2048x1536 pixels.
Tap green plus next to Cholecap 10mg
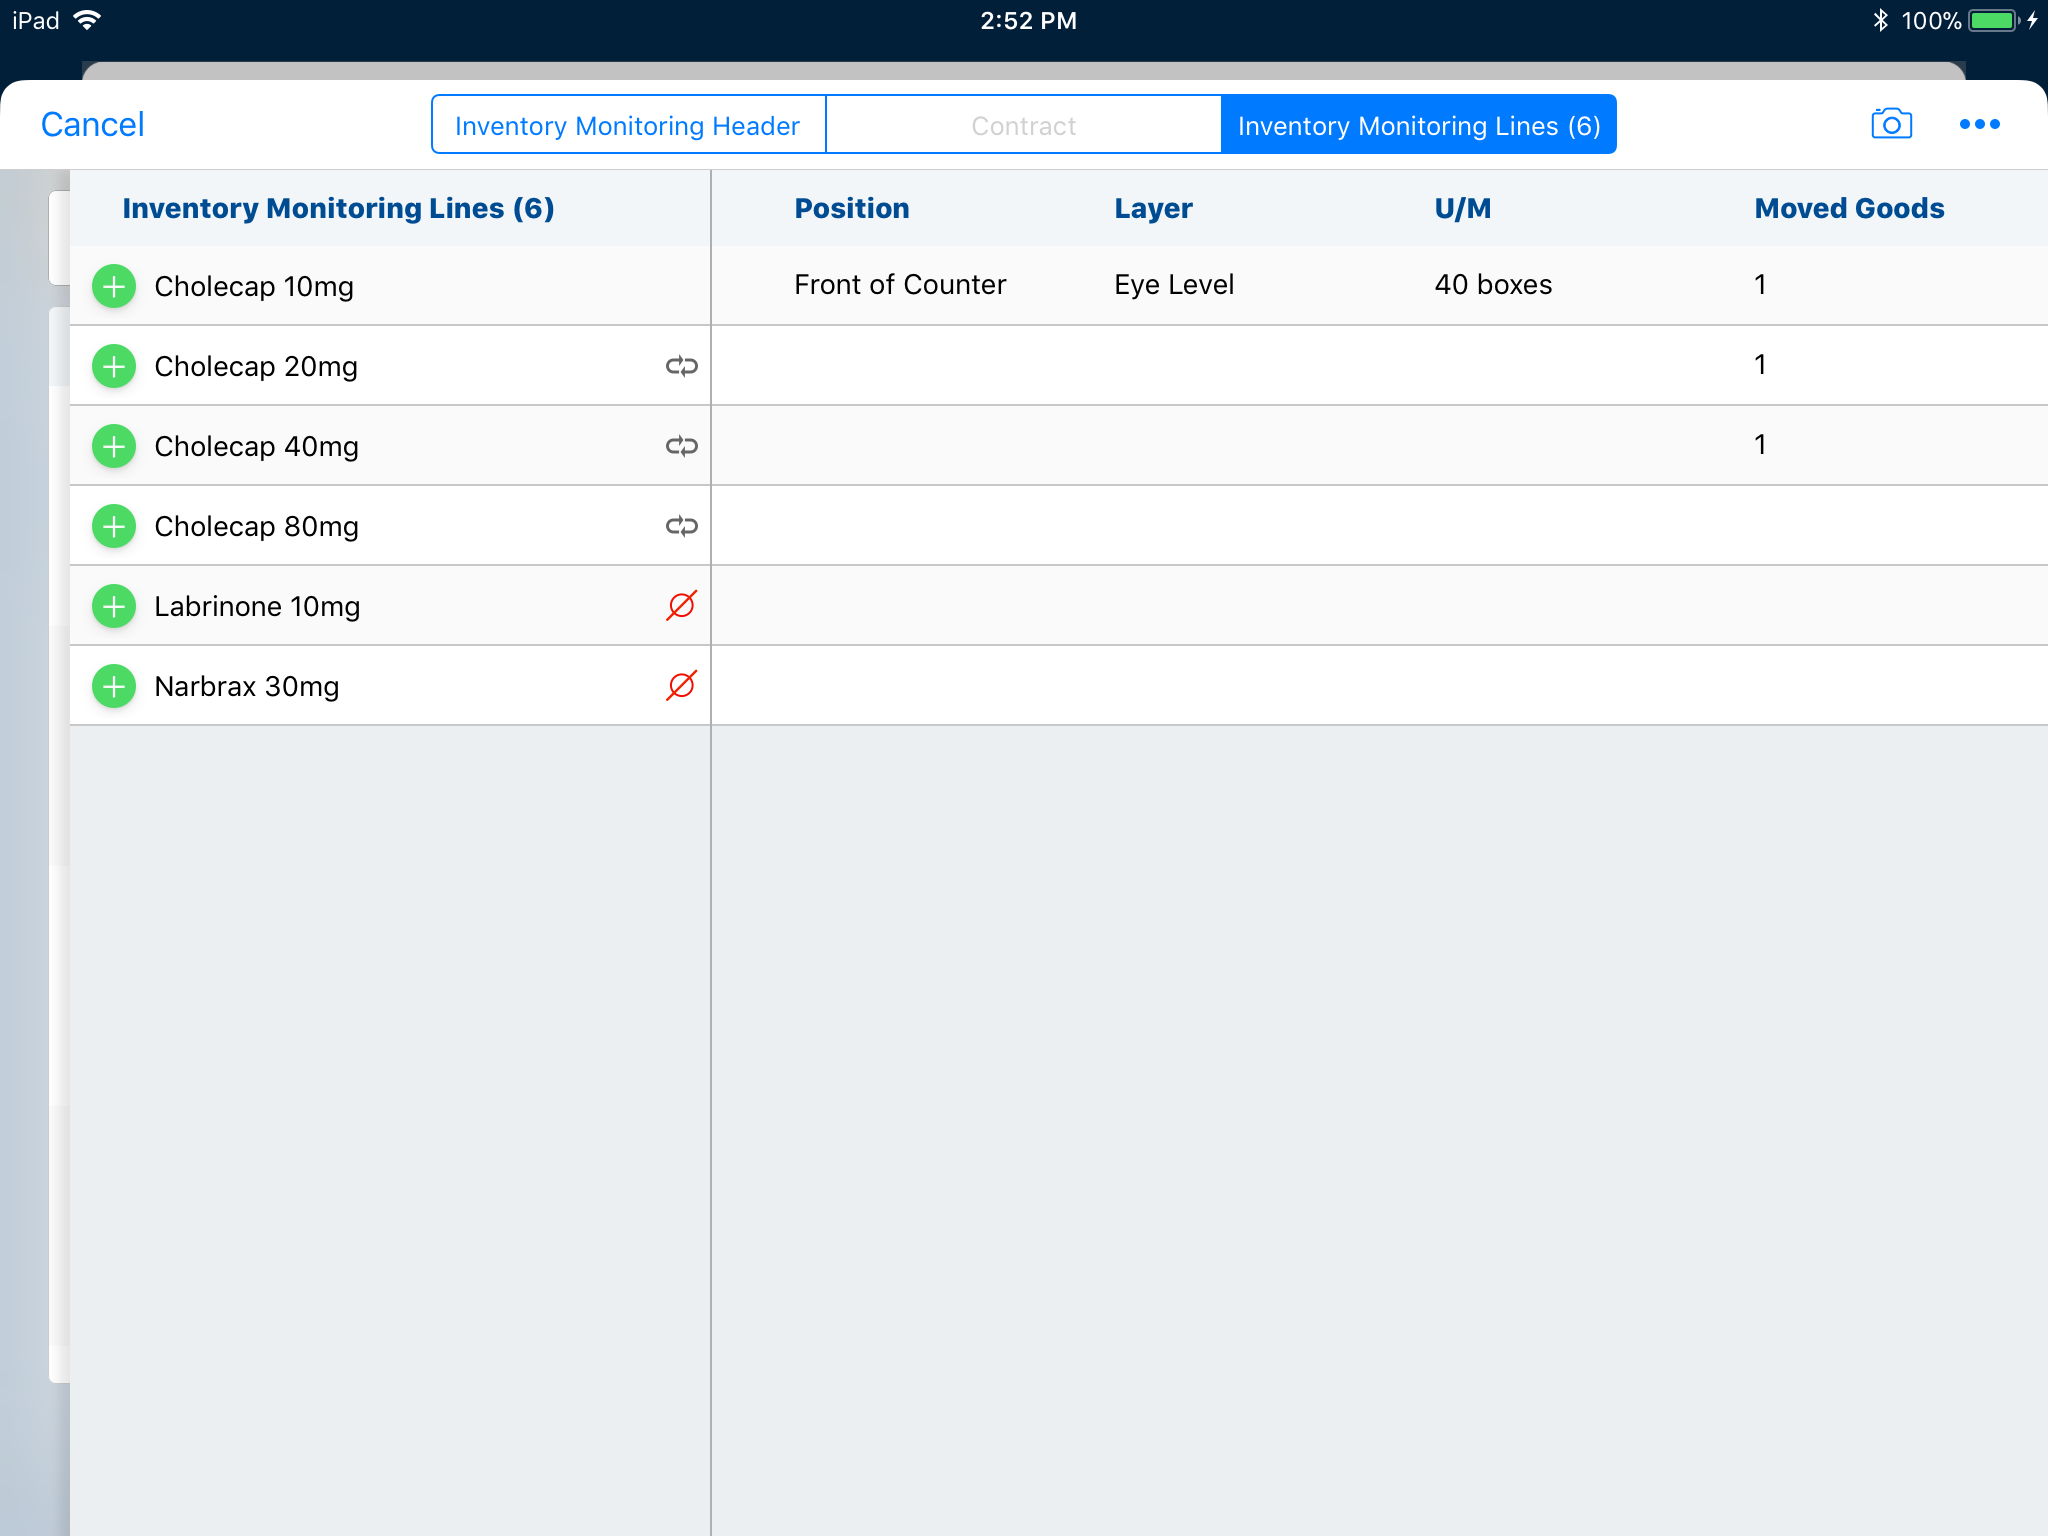(114, 286)
